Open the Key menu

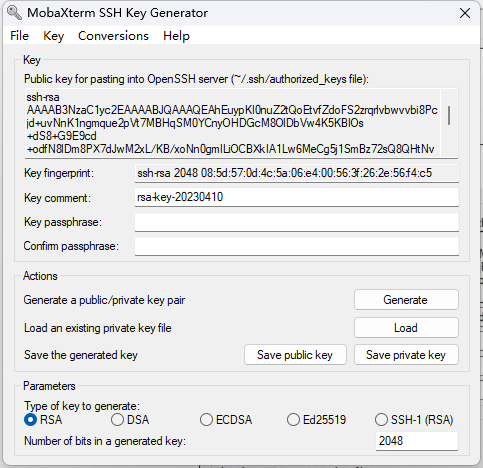(x=53, y=36)
